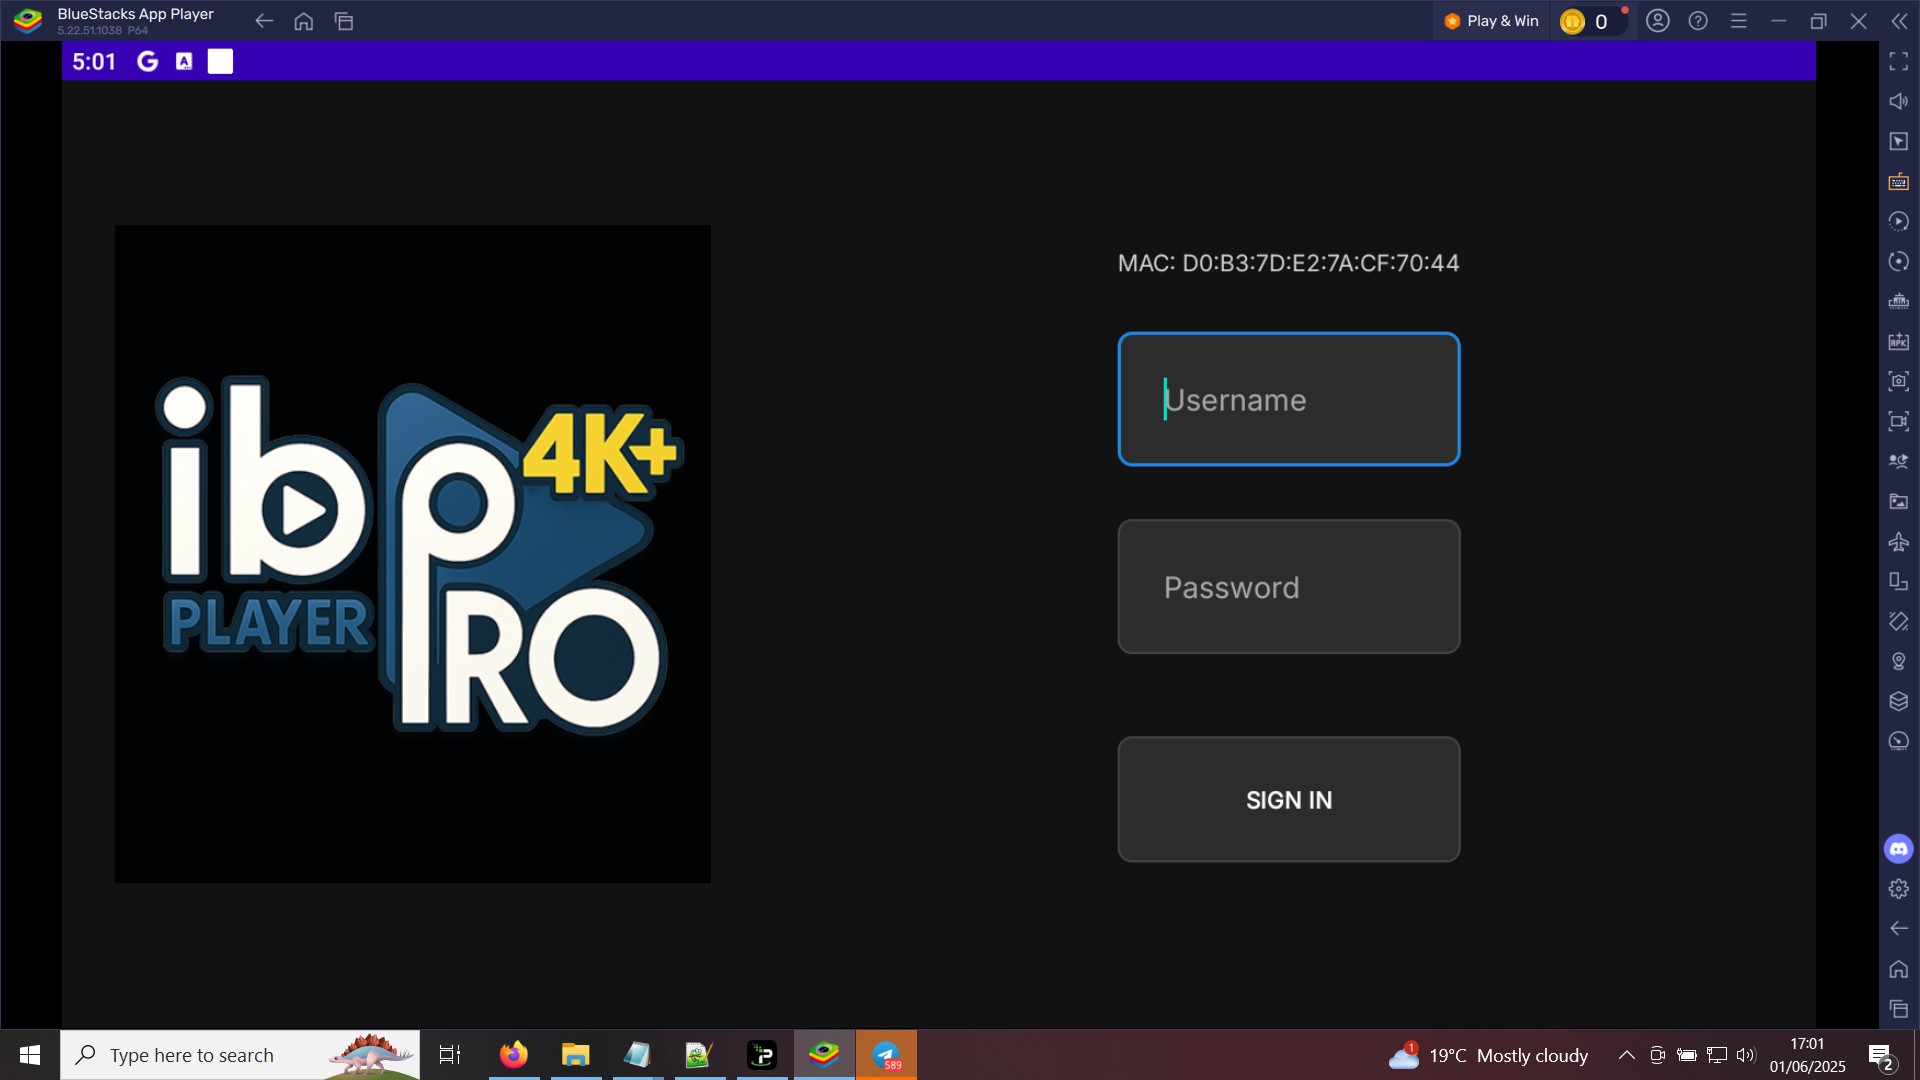Expand hidden system tray icons
The width and height of the screenshot is (1920, 1080).
(1625, 1055)
